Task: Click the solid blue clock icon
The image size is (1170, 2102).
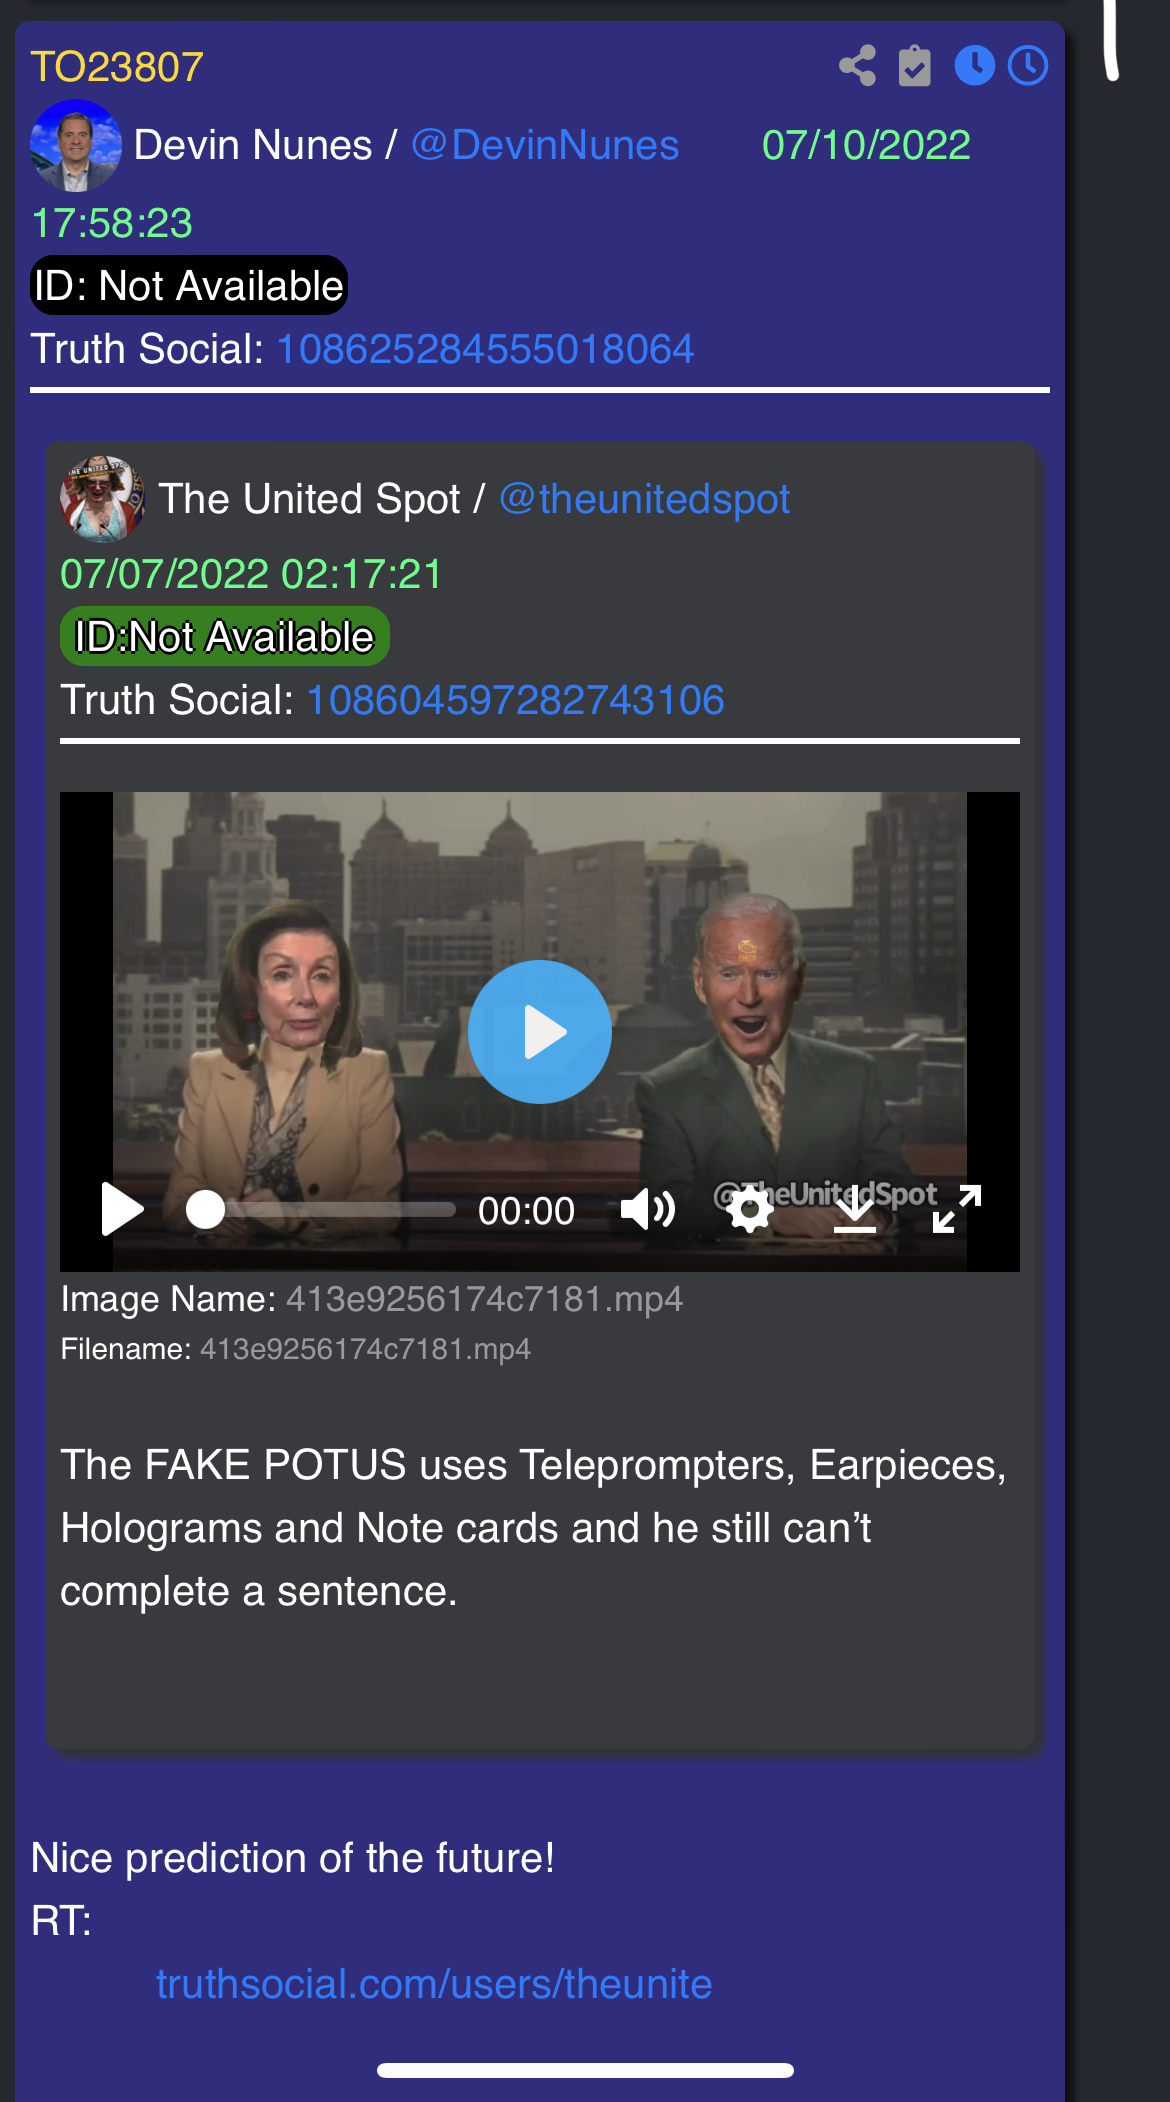Action: click(x=974, y=66)
